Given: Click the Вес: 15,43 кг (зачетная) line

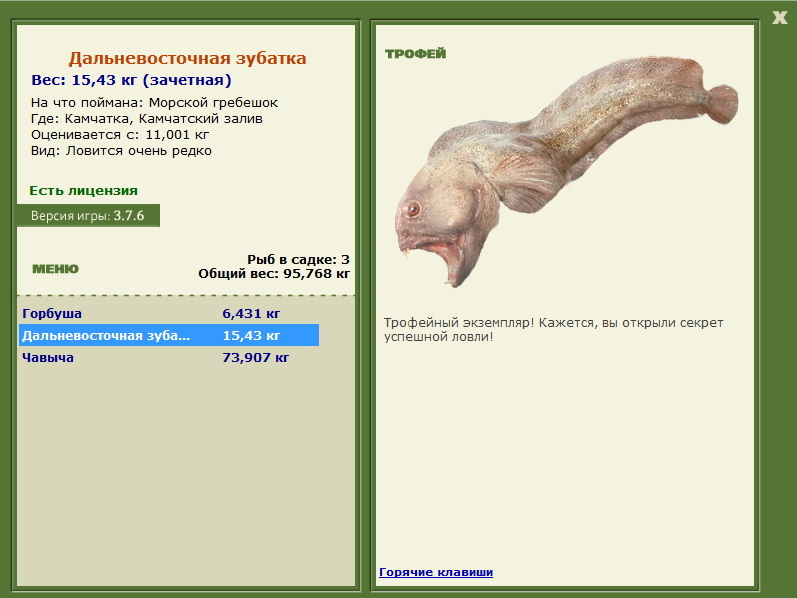Looking at the screenshot, I should point(131,80).
